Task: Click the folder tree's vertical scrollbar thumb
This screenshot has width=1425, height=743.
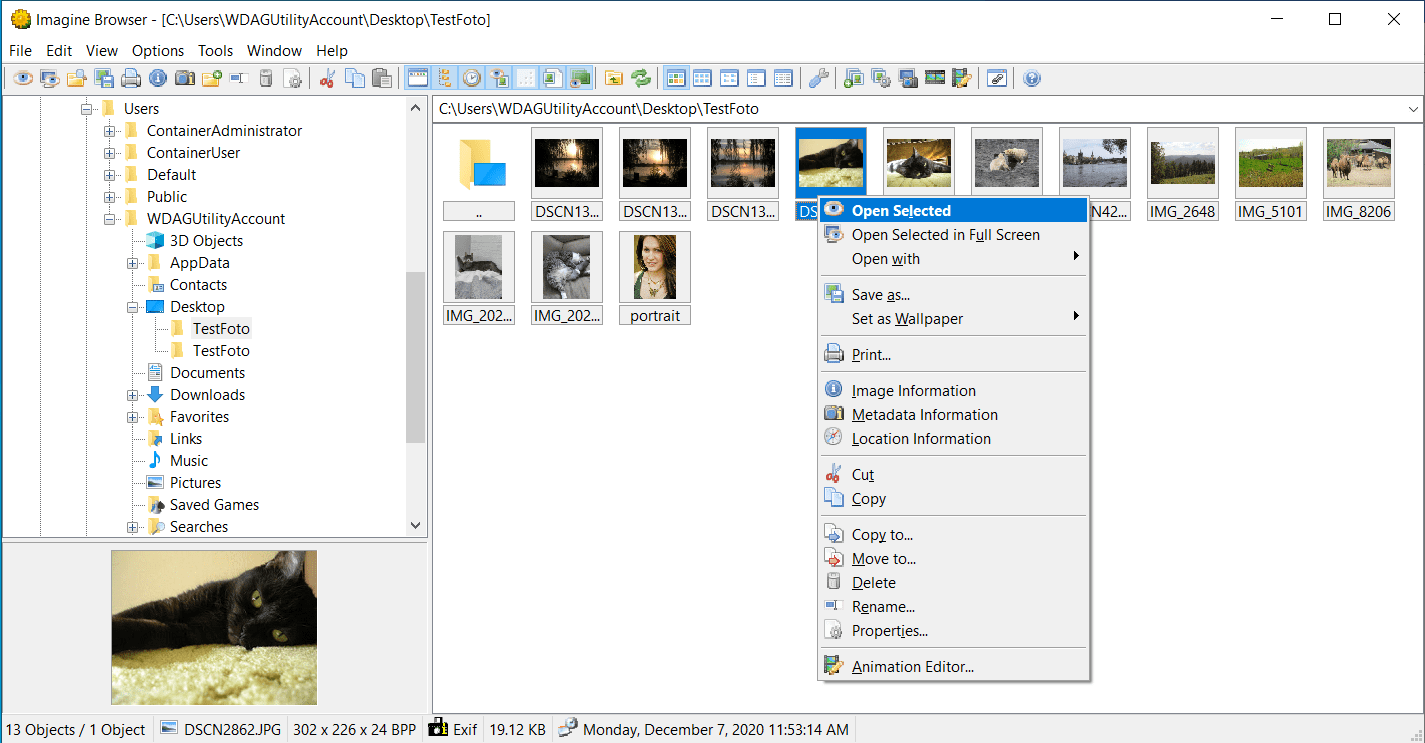Action: tap(416, 357)
